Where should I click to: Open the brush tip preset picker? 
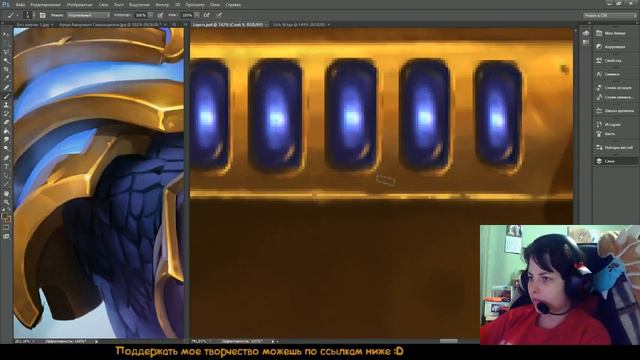[28, 15]
